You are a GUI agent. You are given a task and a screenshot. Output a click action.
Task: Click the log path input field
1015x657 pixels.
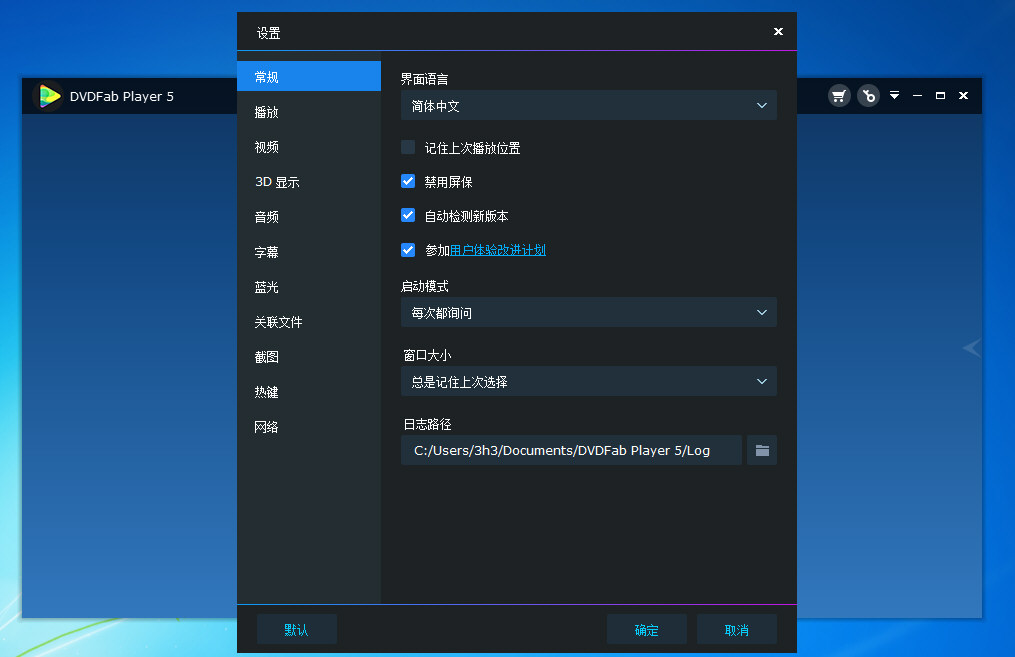[x=570, y=450]
